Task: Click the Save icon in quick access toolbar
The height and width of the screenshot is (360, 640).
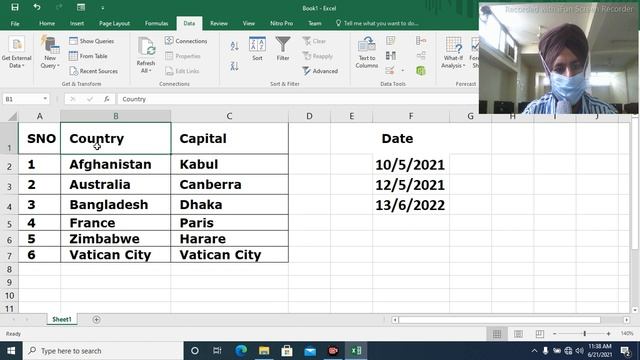Action: (15, 7)
